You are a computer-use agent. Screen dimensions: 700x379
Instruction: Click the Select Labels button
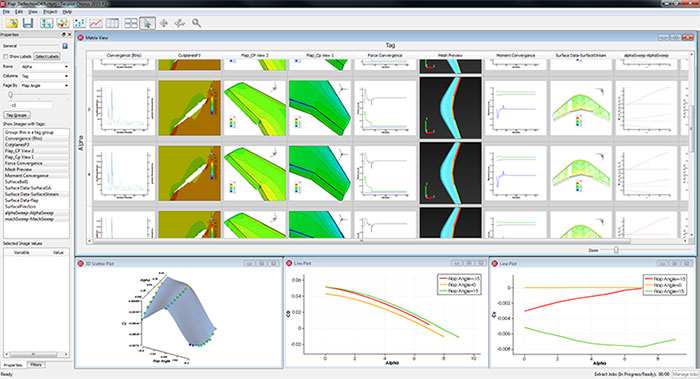(x=47, y=57)
